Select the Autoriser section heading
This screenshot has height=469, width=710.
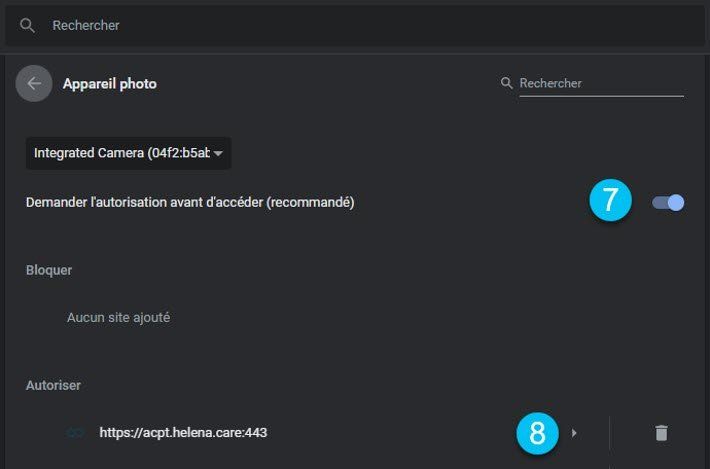point(53,386)
